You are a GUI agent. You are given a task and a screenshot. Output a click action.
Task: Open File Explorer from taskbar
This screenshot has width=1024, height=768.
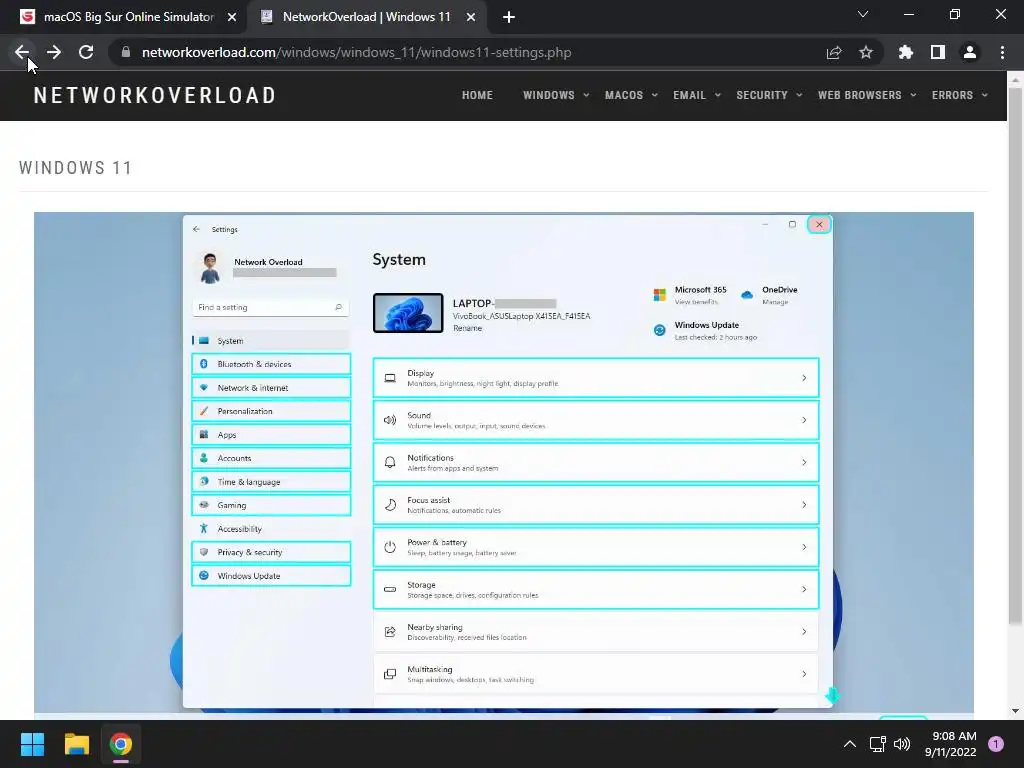(76, 744)
